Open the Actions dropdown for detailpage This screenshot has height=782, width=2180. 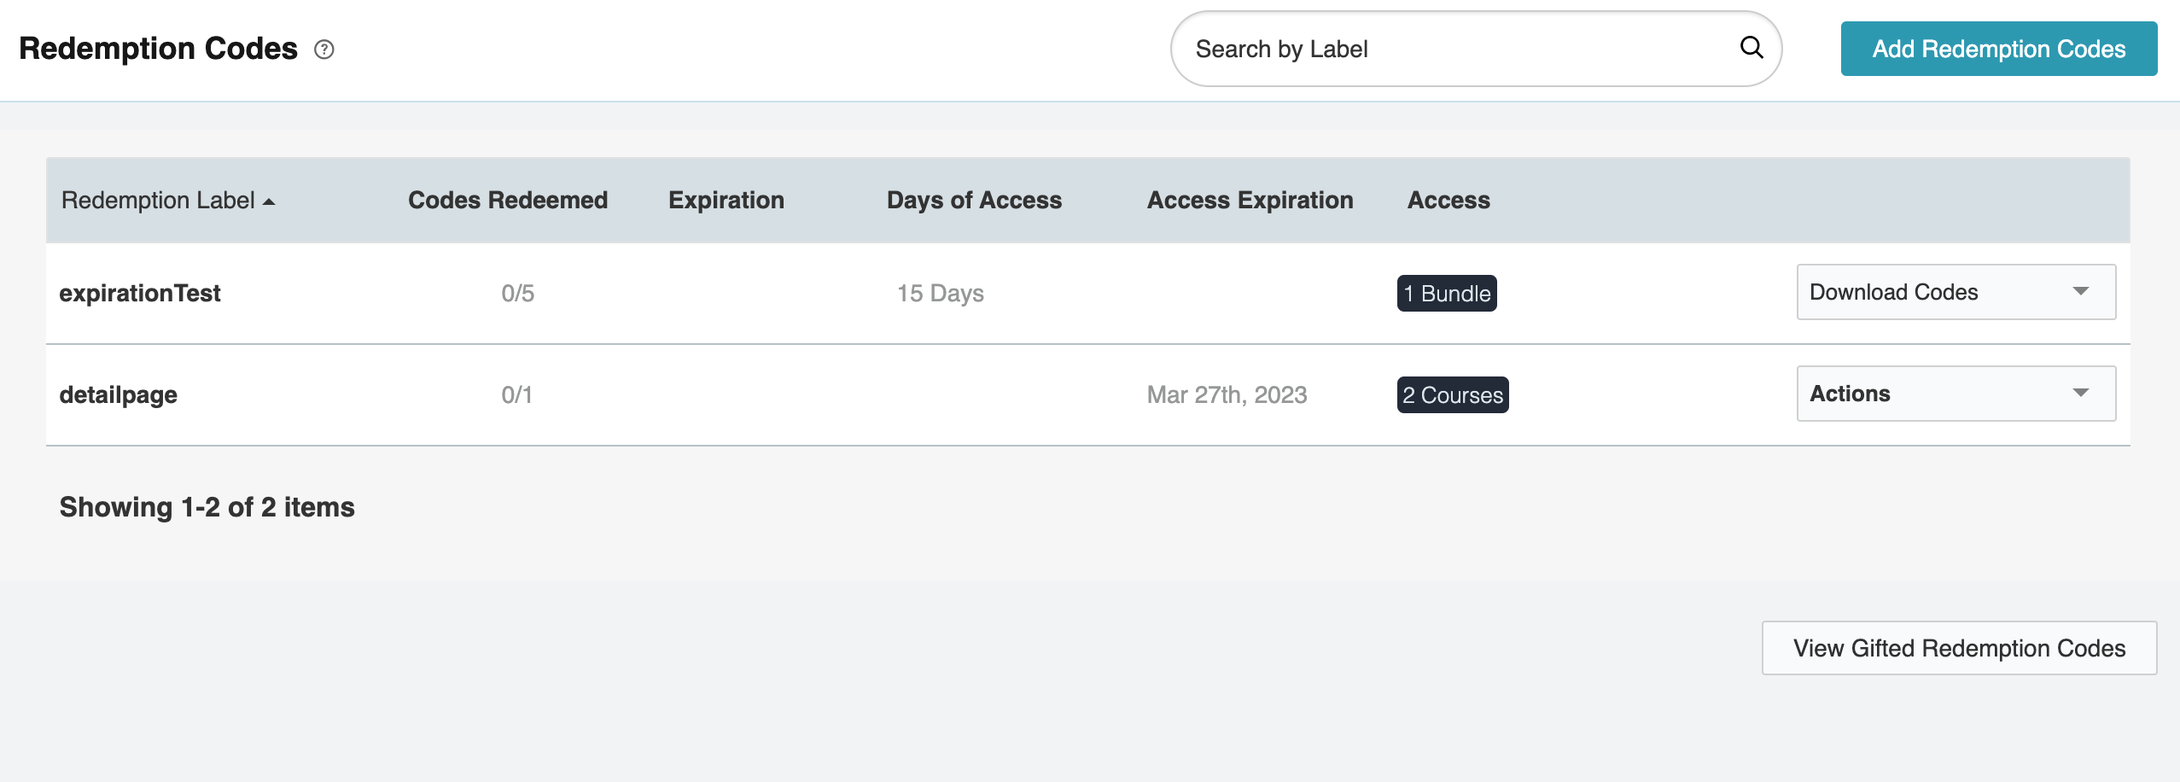[x=1956, y=394]
